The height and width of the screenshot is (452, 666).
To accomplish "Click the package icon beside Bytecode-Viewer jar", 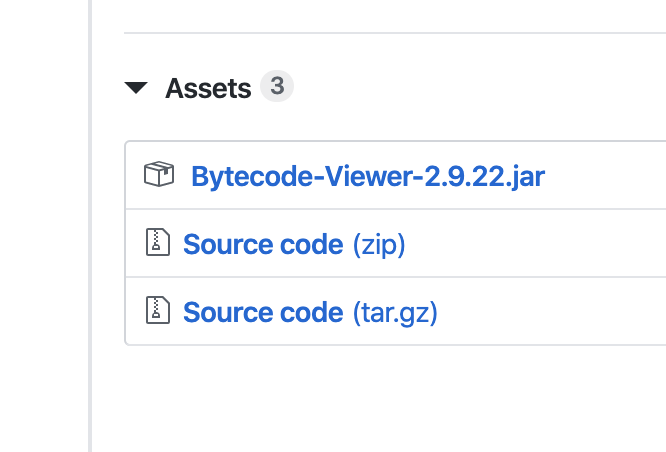I will coord(159,174).
